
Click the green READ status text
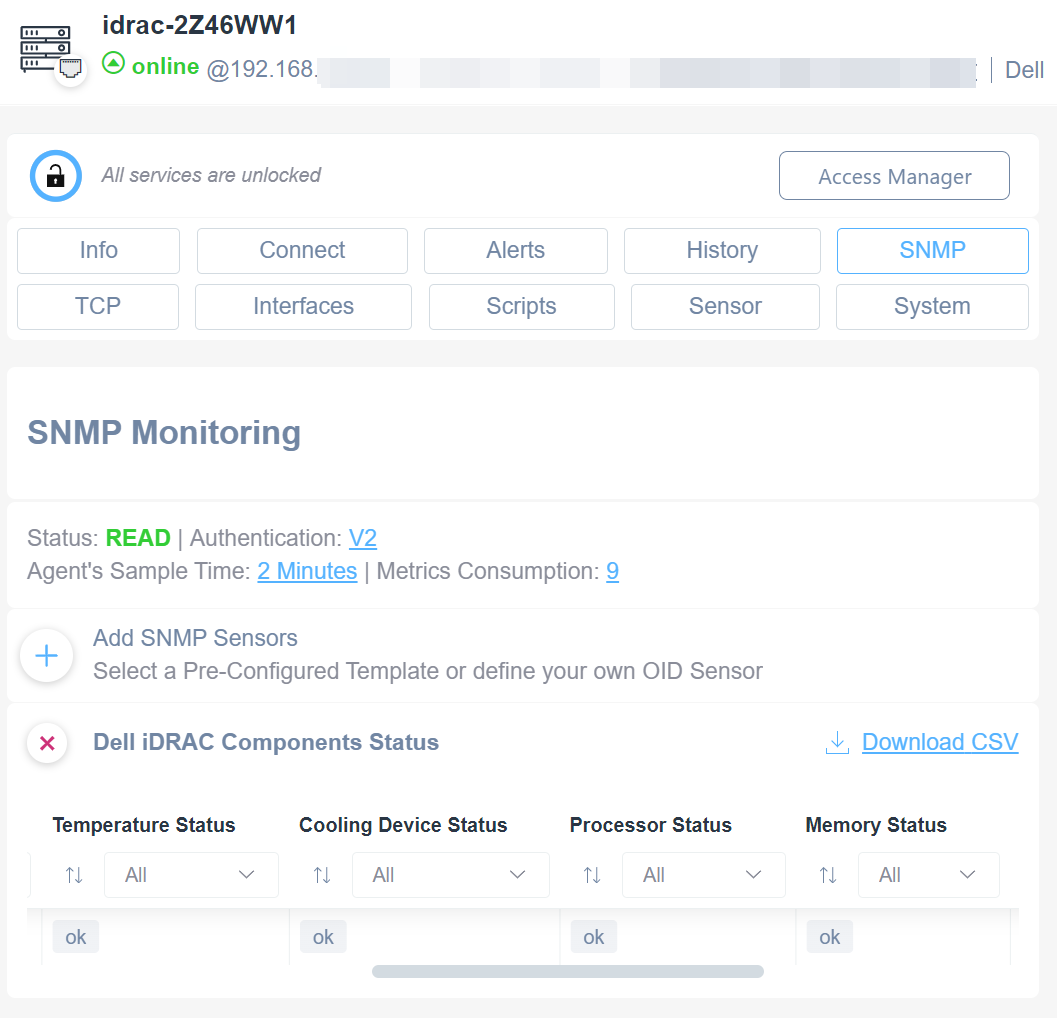[x=138, y=538]
